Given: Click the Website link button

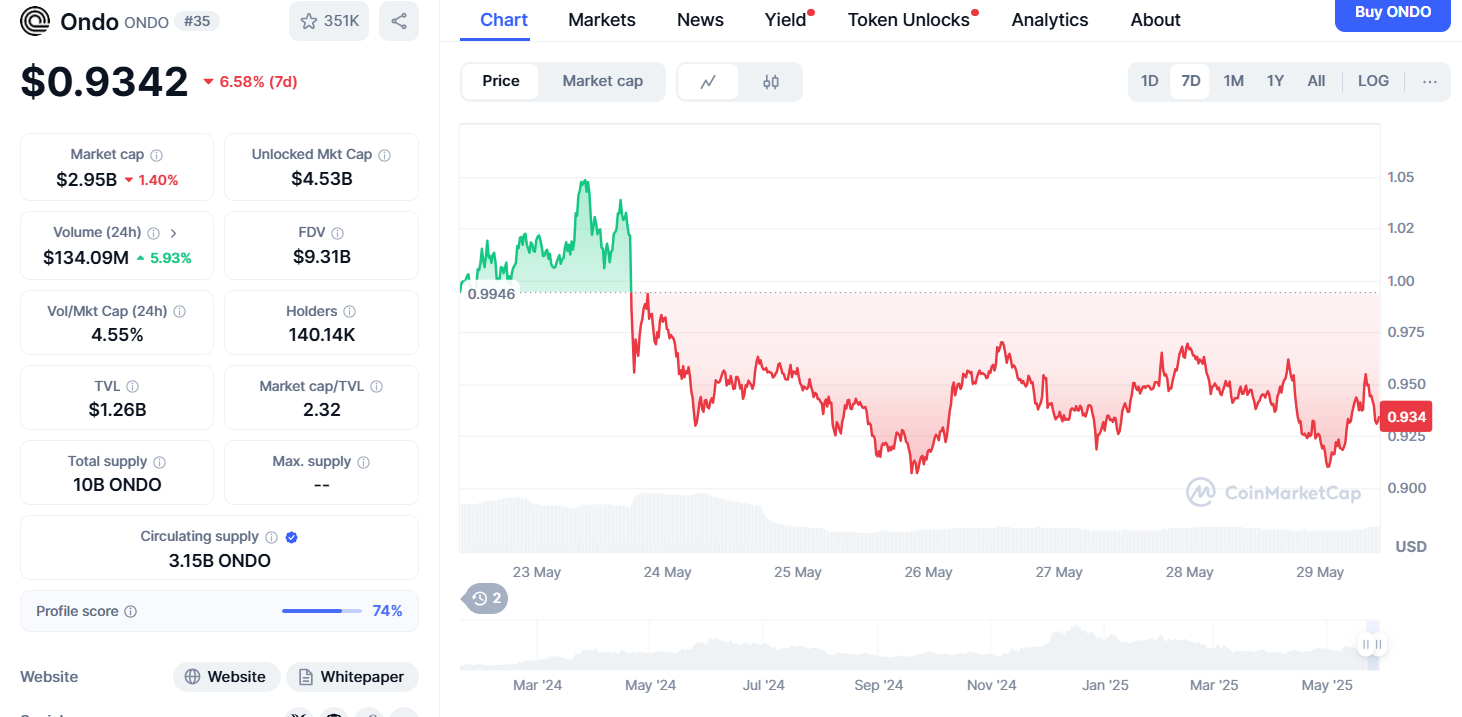Looking at the screenshot, I should tap(225, 677).
